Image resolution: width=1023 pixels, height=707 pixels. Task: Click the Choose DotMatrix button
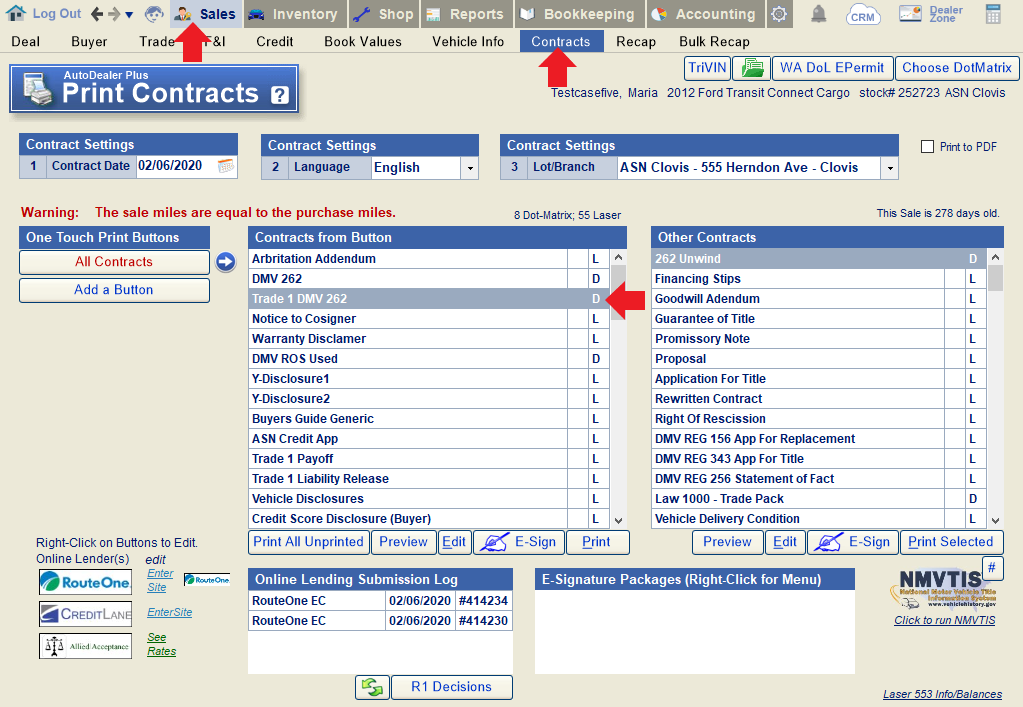point(956,68)
